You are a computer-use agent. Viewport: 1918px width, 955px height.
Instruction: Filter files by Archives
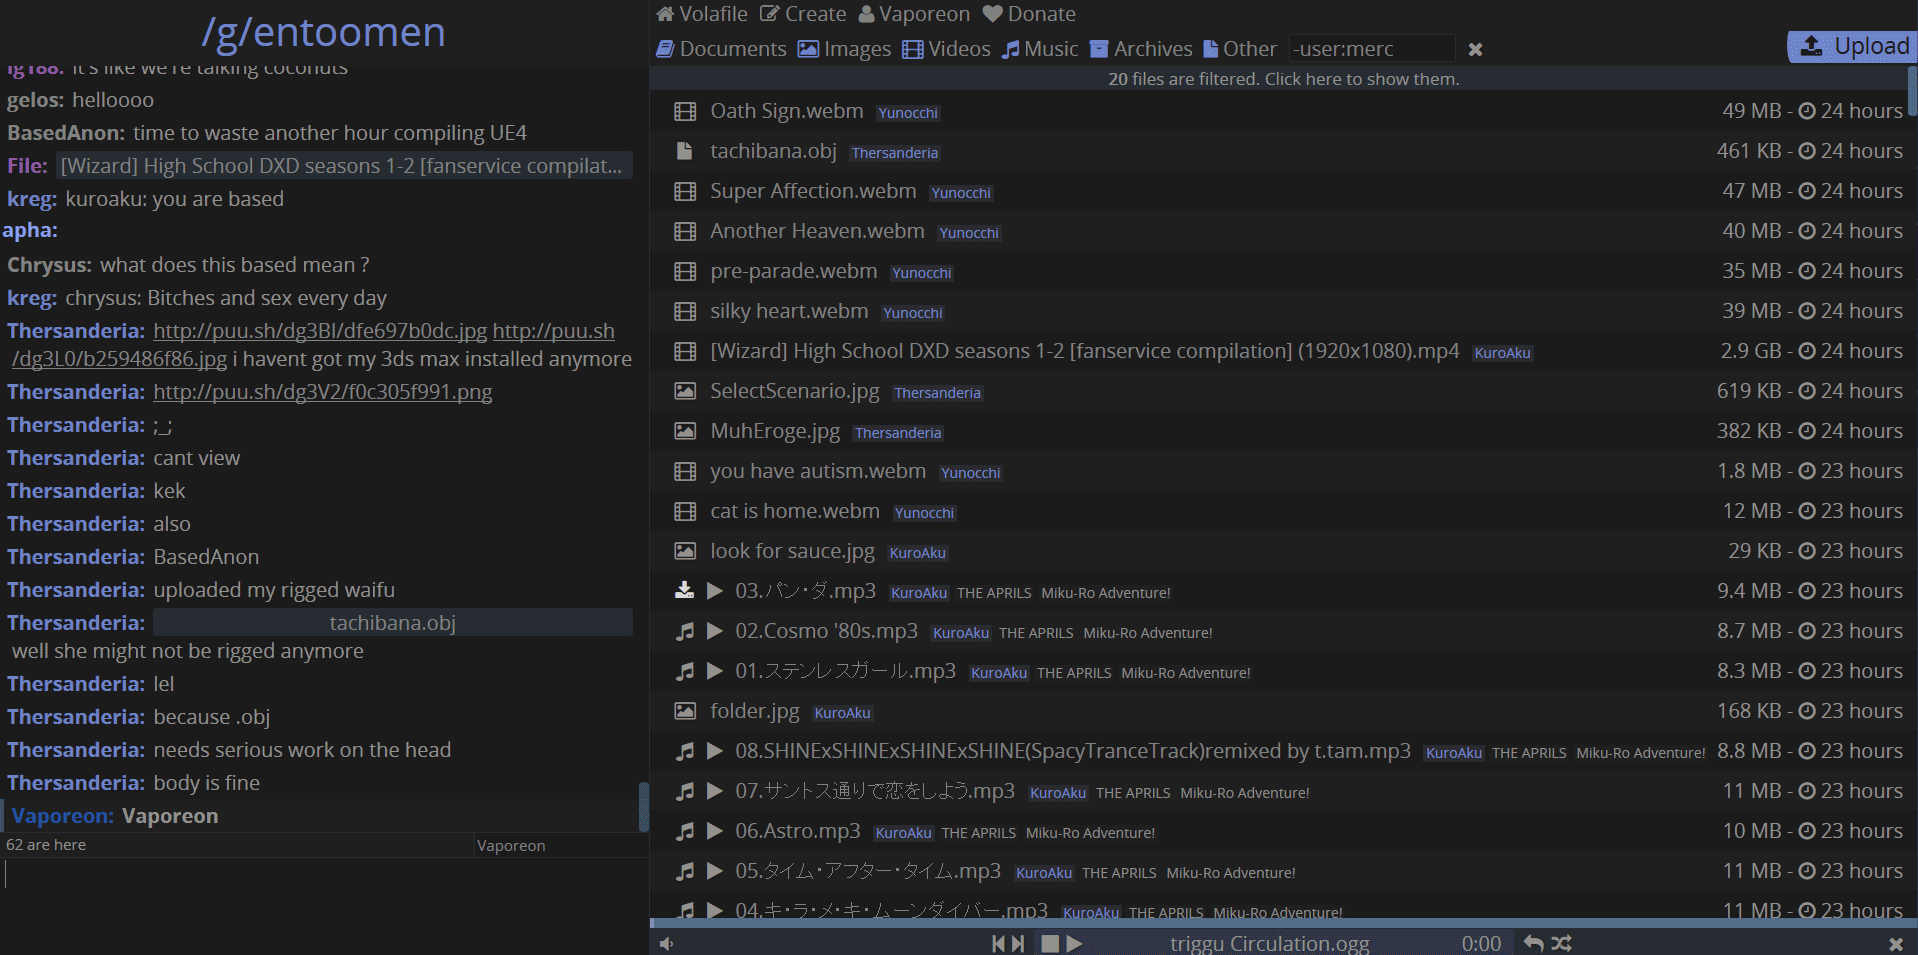(x=1141, y=49)
